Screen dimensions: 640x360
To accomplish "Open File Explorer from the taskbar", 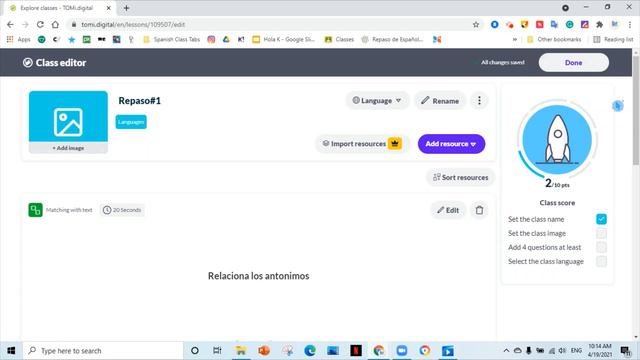I will click(241, 351).
